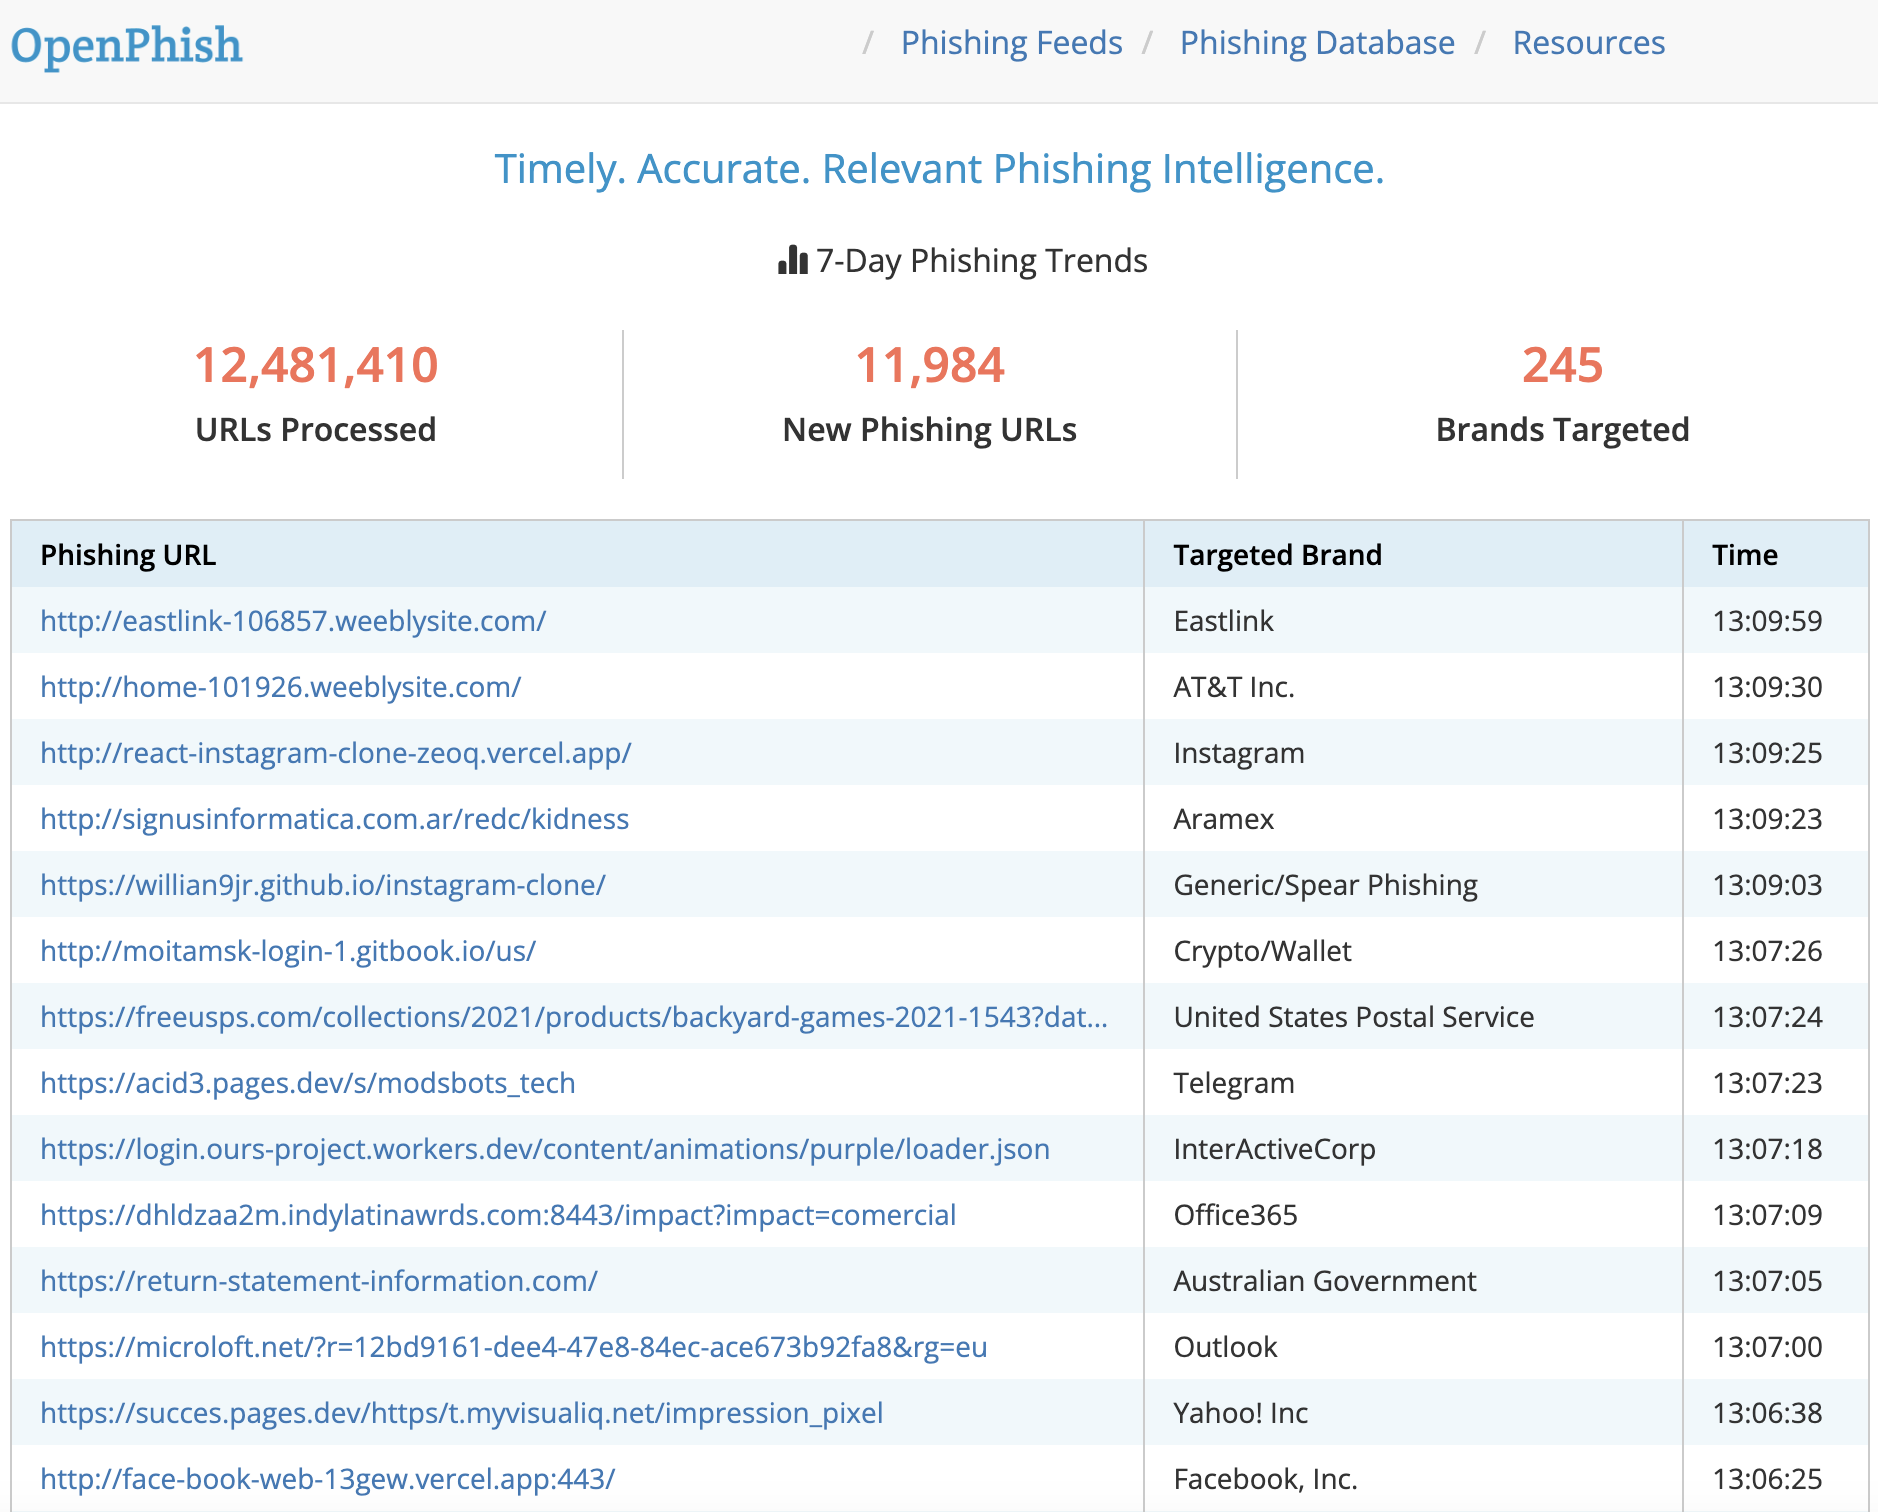Click the bar chart icon before 7-Day Phishing Trends
This screenshot has width=1878, height=1512.
pos(790,261)
